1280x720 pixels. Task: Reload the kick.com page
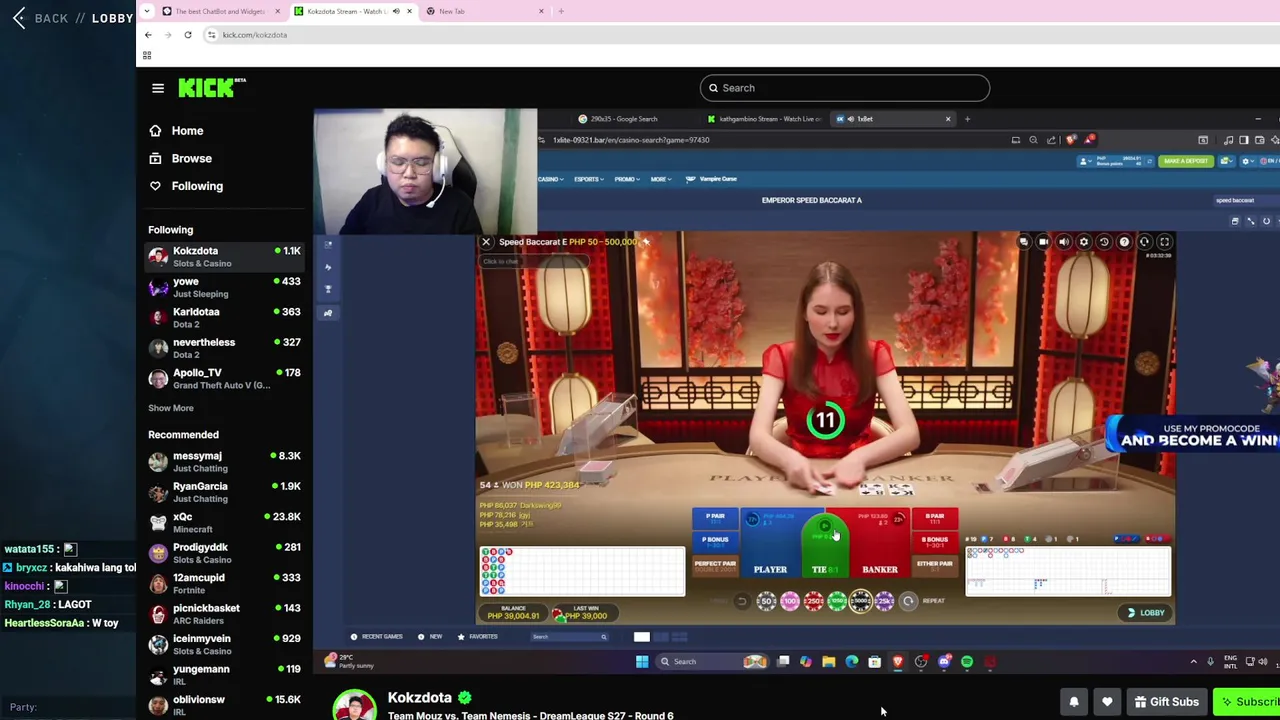(188, 35)
